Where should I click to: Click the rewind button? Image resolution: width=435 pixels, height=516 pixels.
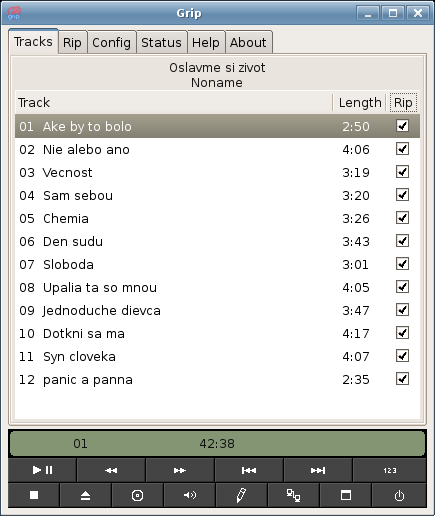(111, 470)
